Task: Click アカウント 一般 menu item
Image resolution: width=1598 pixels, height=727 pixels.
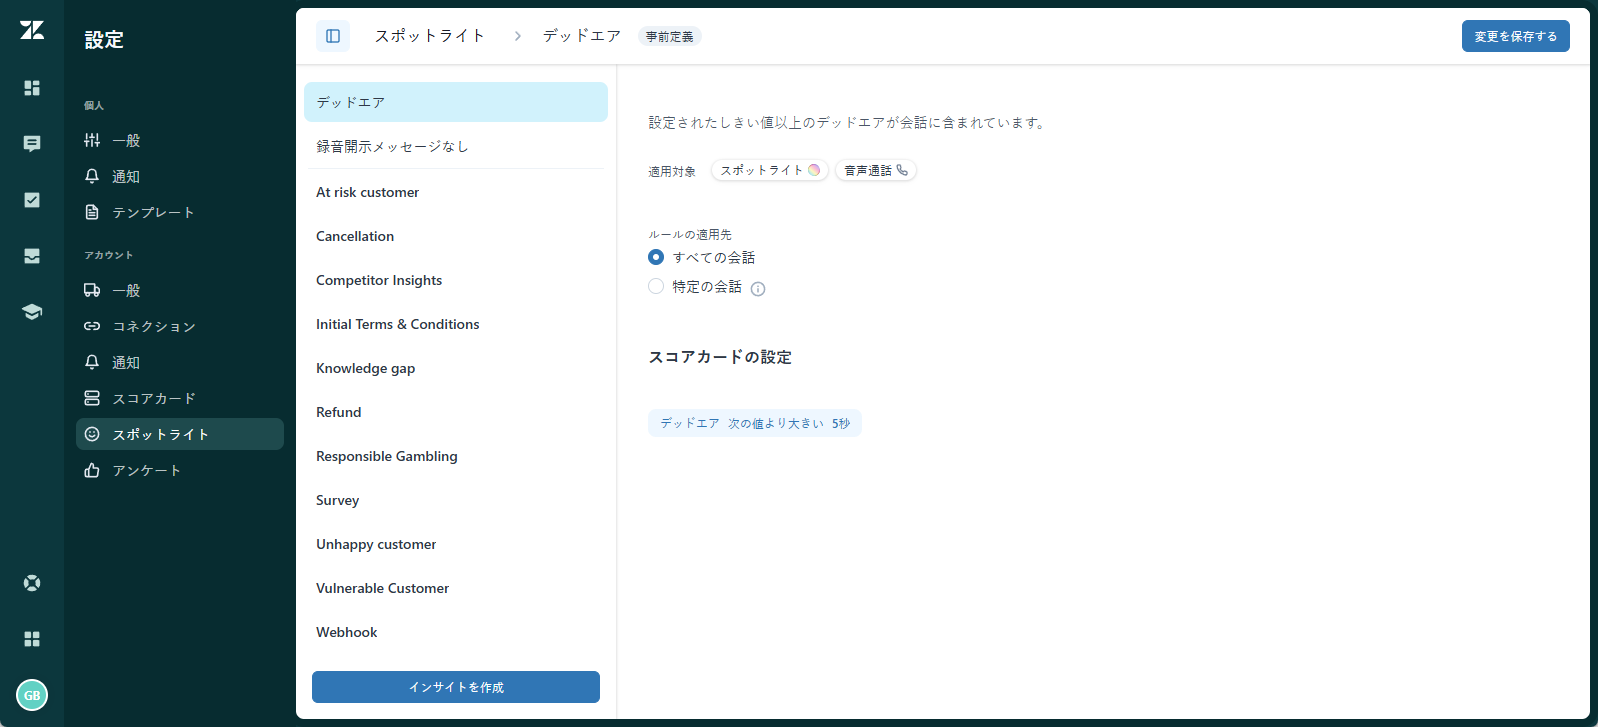Action: click(180, 290)
